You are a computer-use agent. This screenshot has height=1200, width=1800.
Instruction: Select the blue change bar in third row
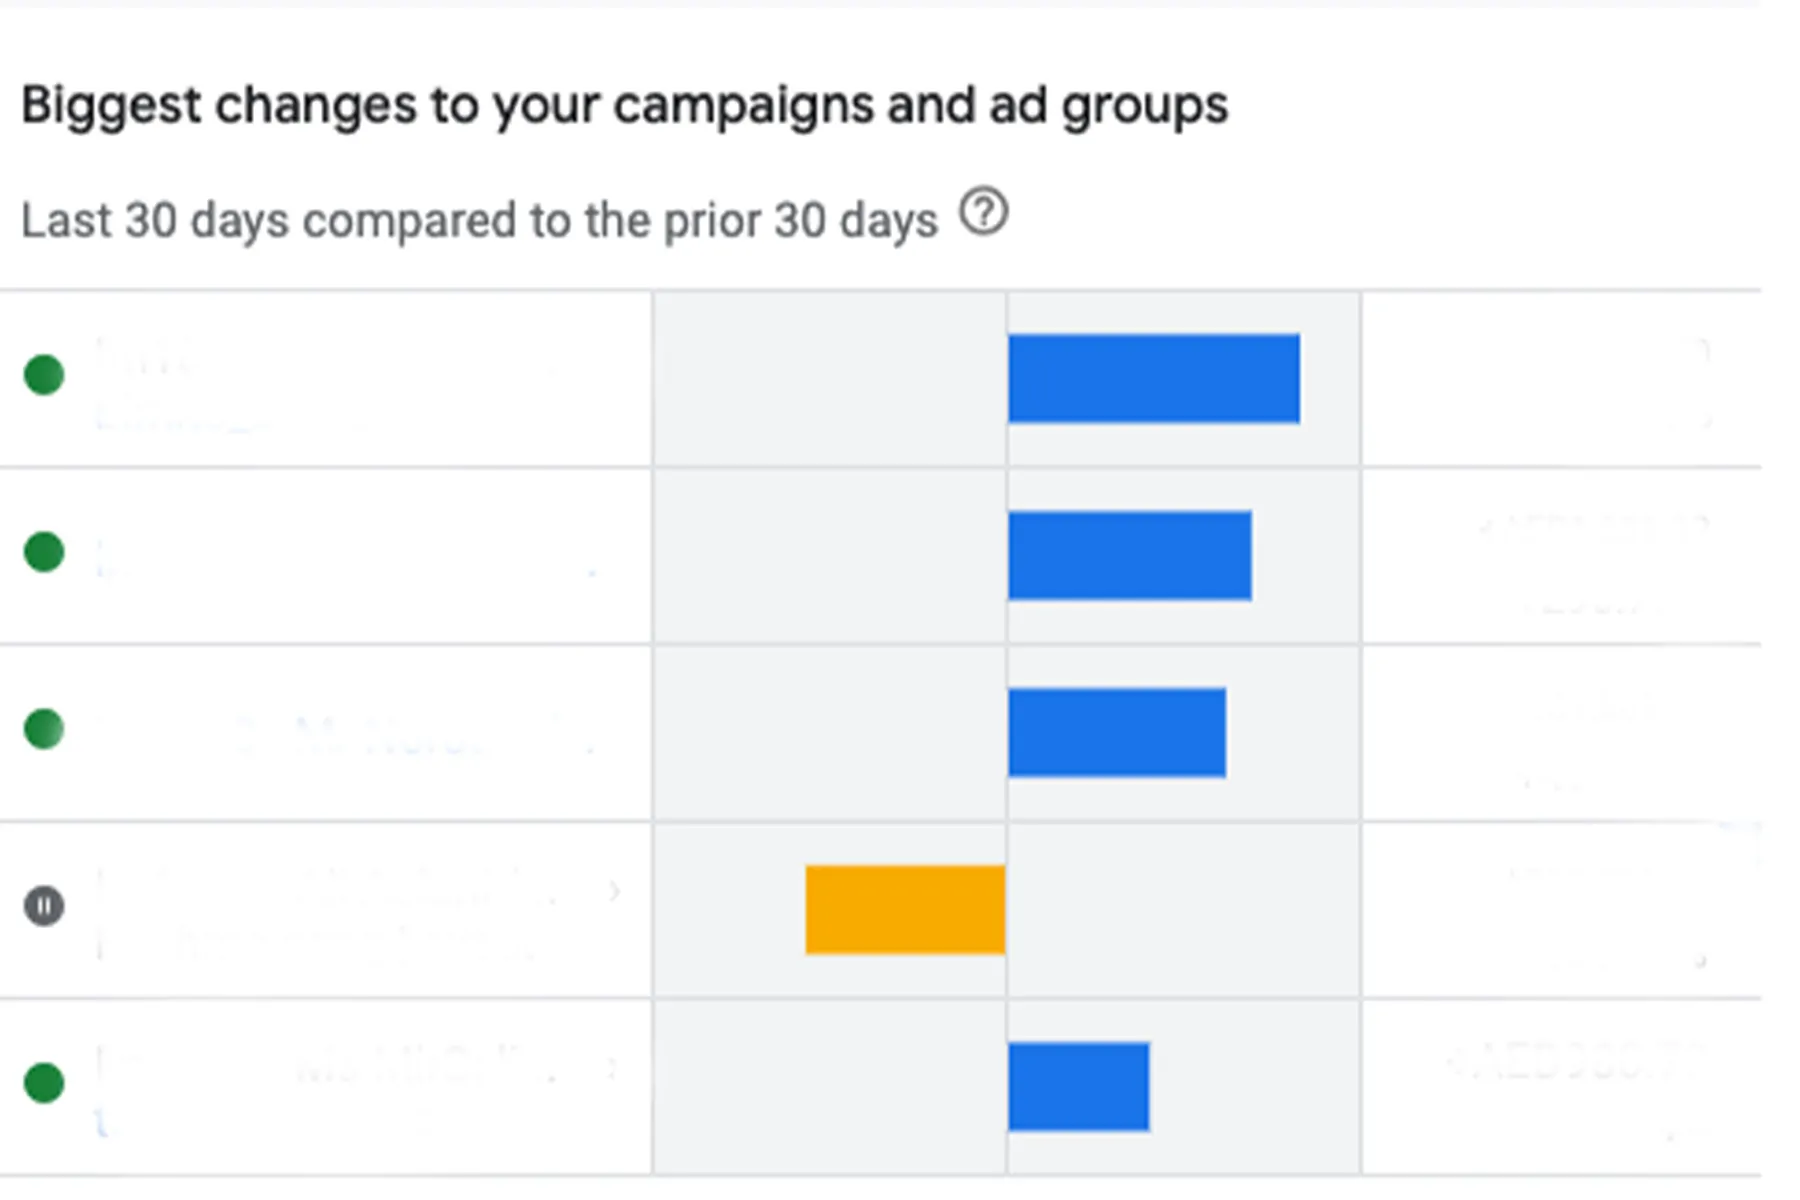1116,733
